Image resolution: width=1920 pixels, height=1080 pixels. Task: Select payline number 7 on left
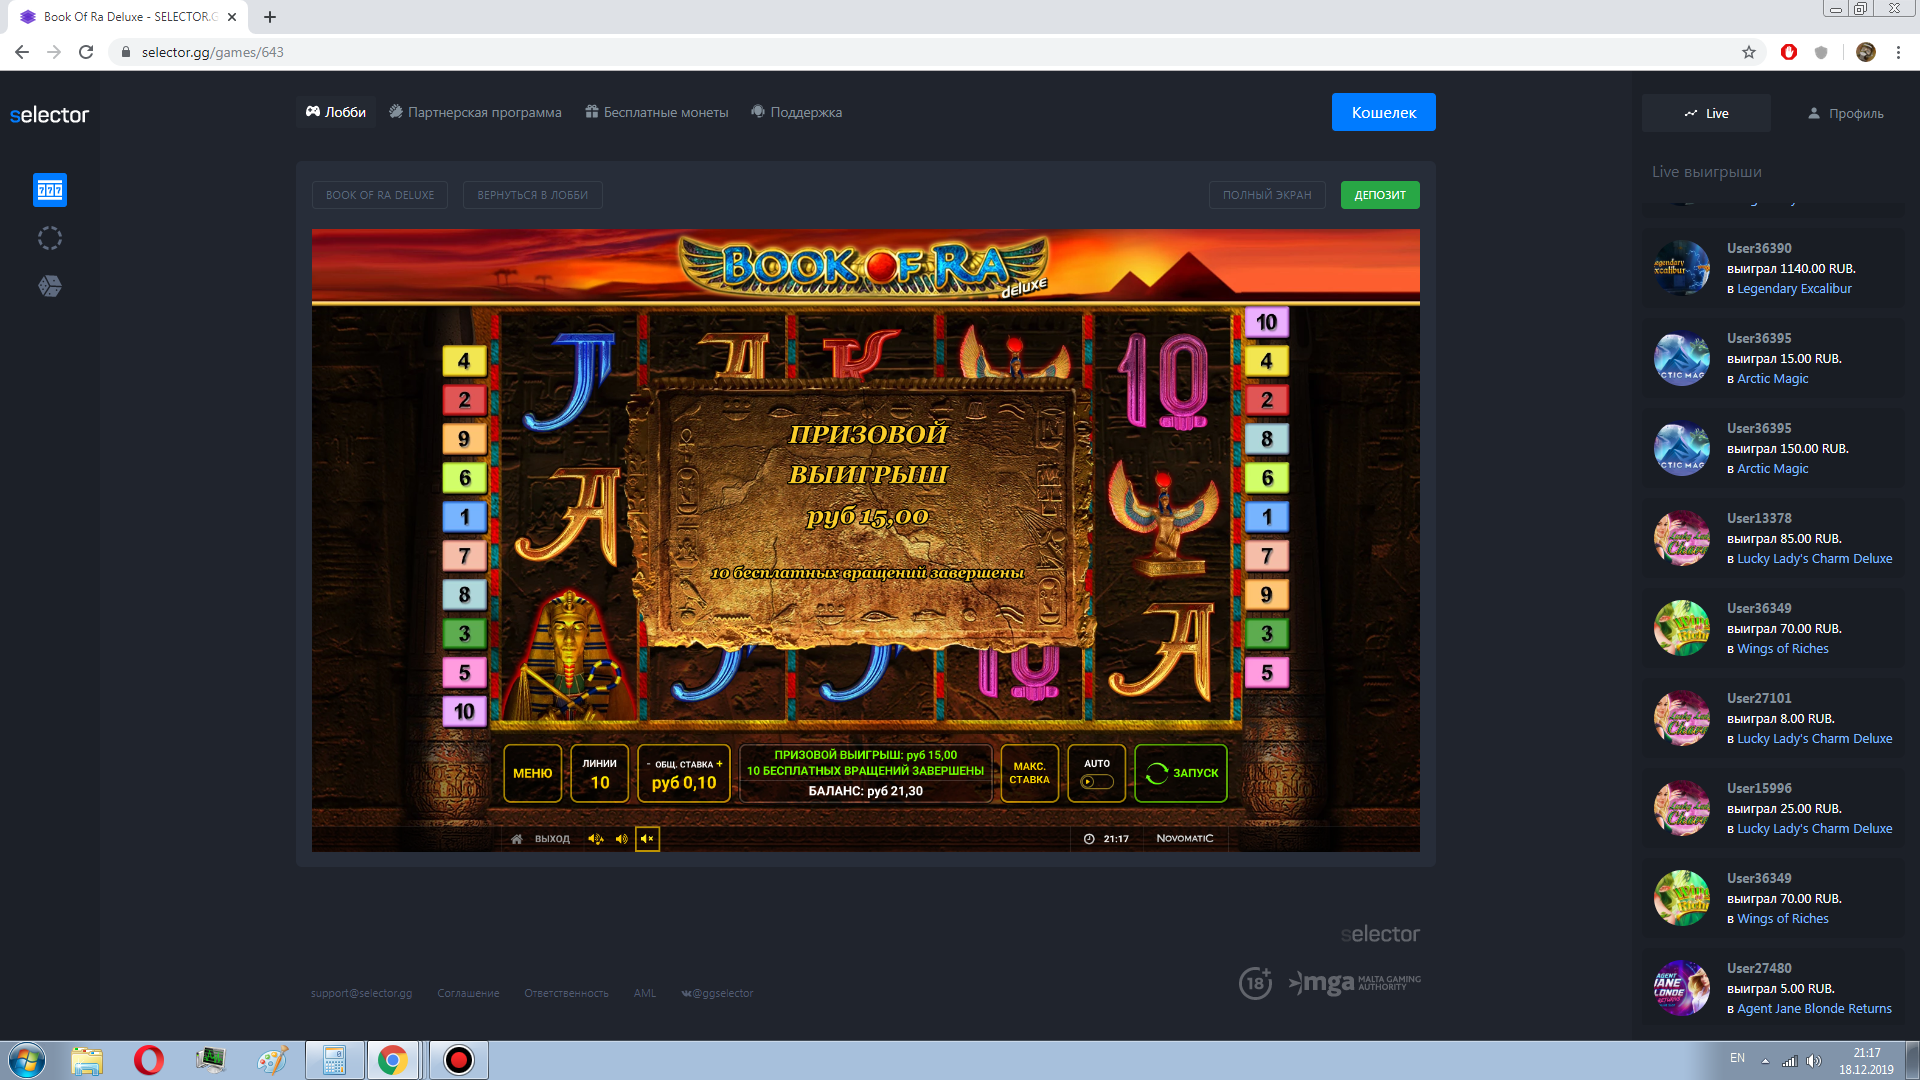click(464, 556)
